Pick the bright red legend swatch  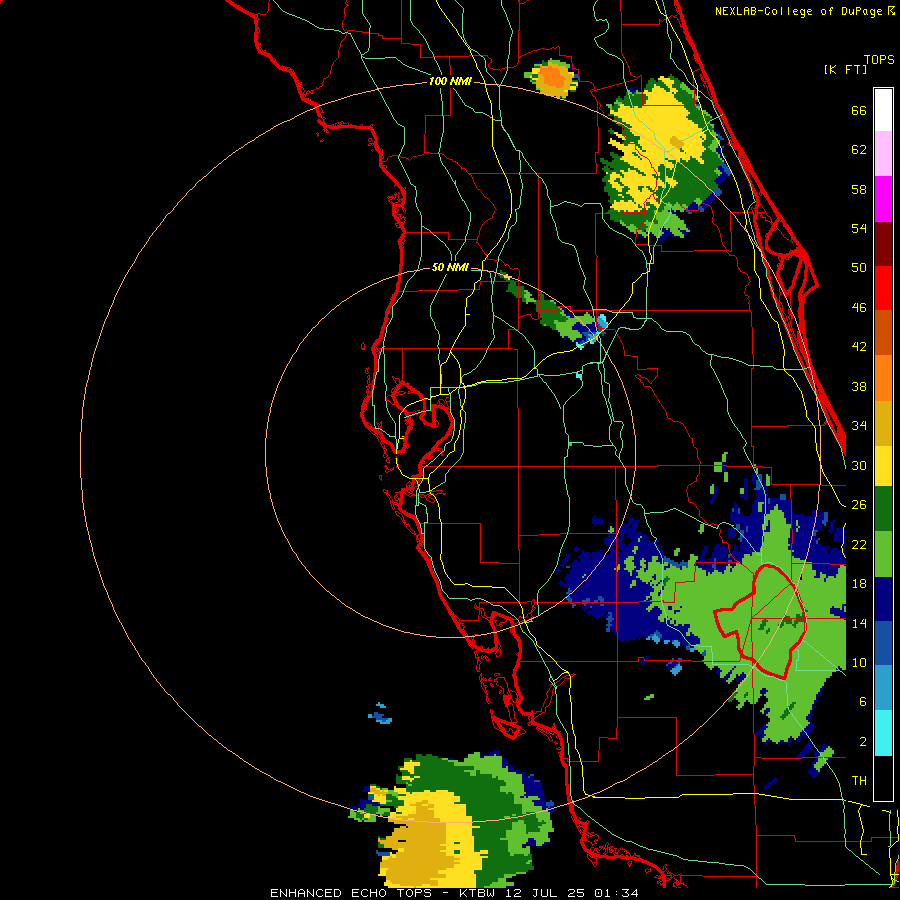click(883, 288)
